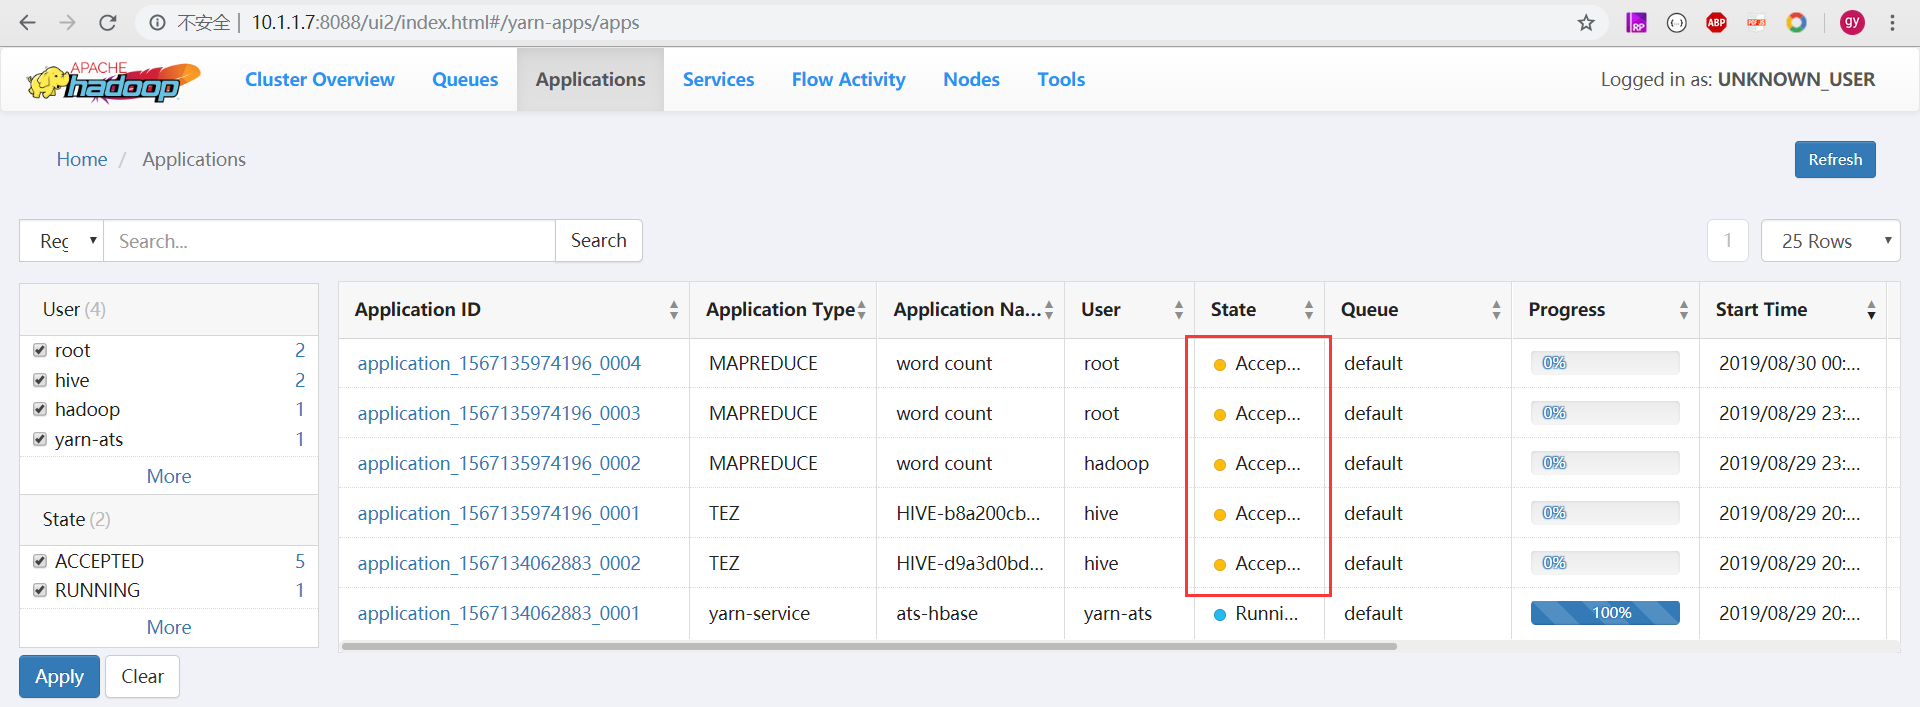This screenshot has width=1920, height=707.
Task: Uncheck the ACCEPTED state filter
Action: [40, 561]
